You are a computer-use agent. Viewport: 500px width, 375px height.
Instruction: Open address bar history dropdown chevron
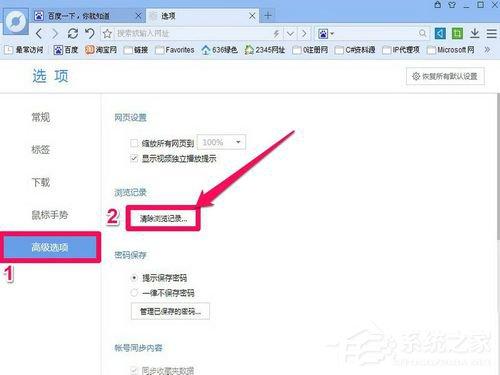click(290, 33)
